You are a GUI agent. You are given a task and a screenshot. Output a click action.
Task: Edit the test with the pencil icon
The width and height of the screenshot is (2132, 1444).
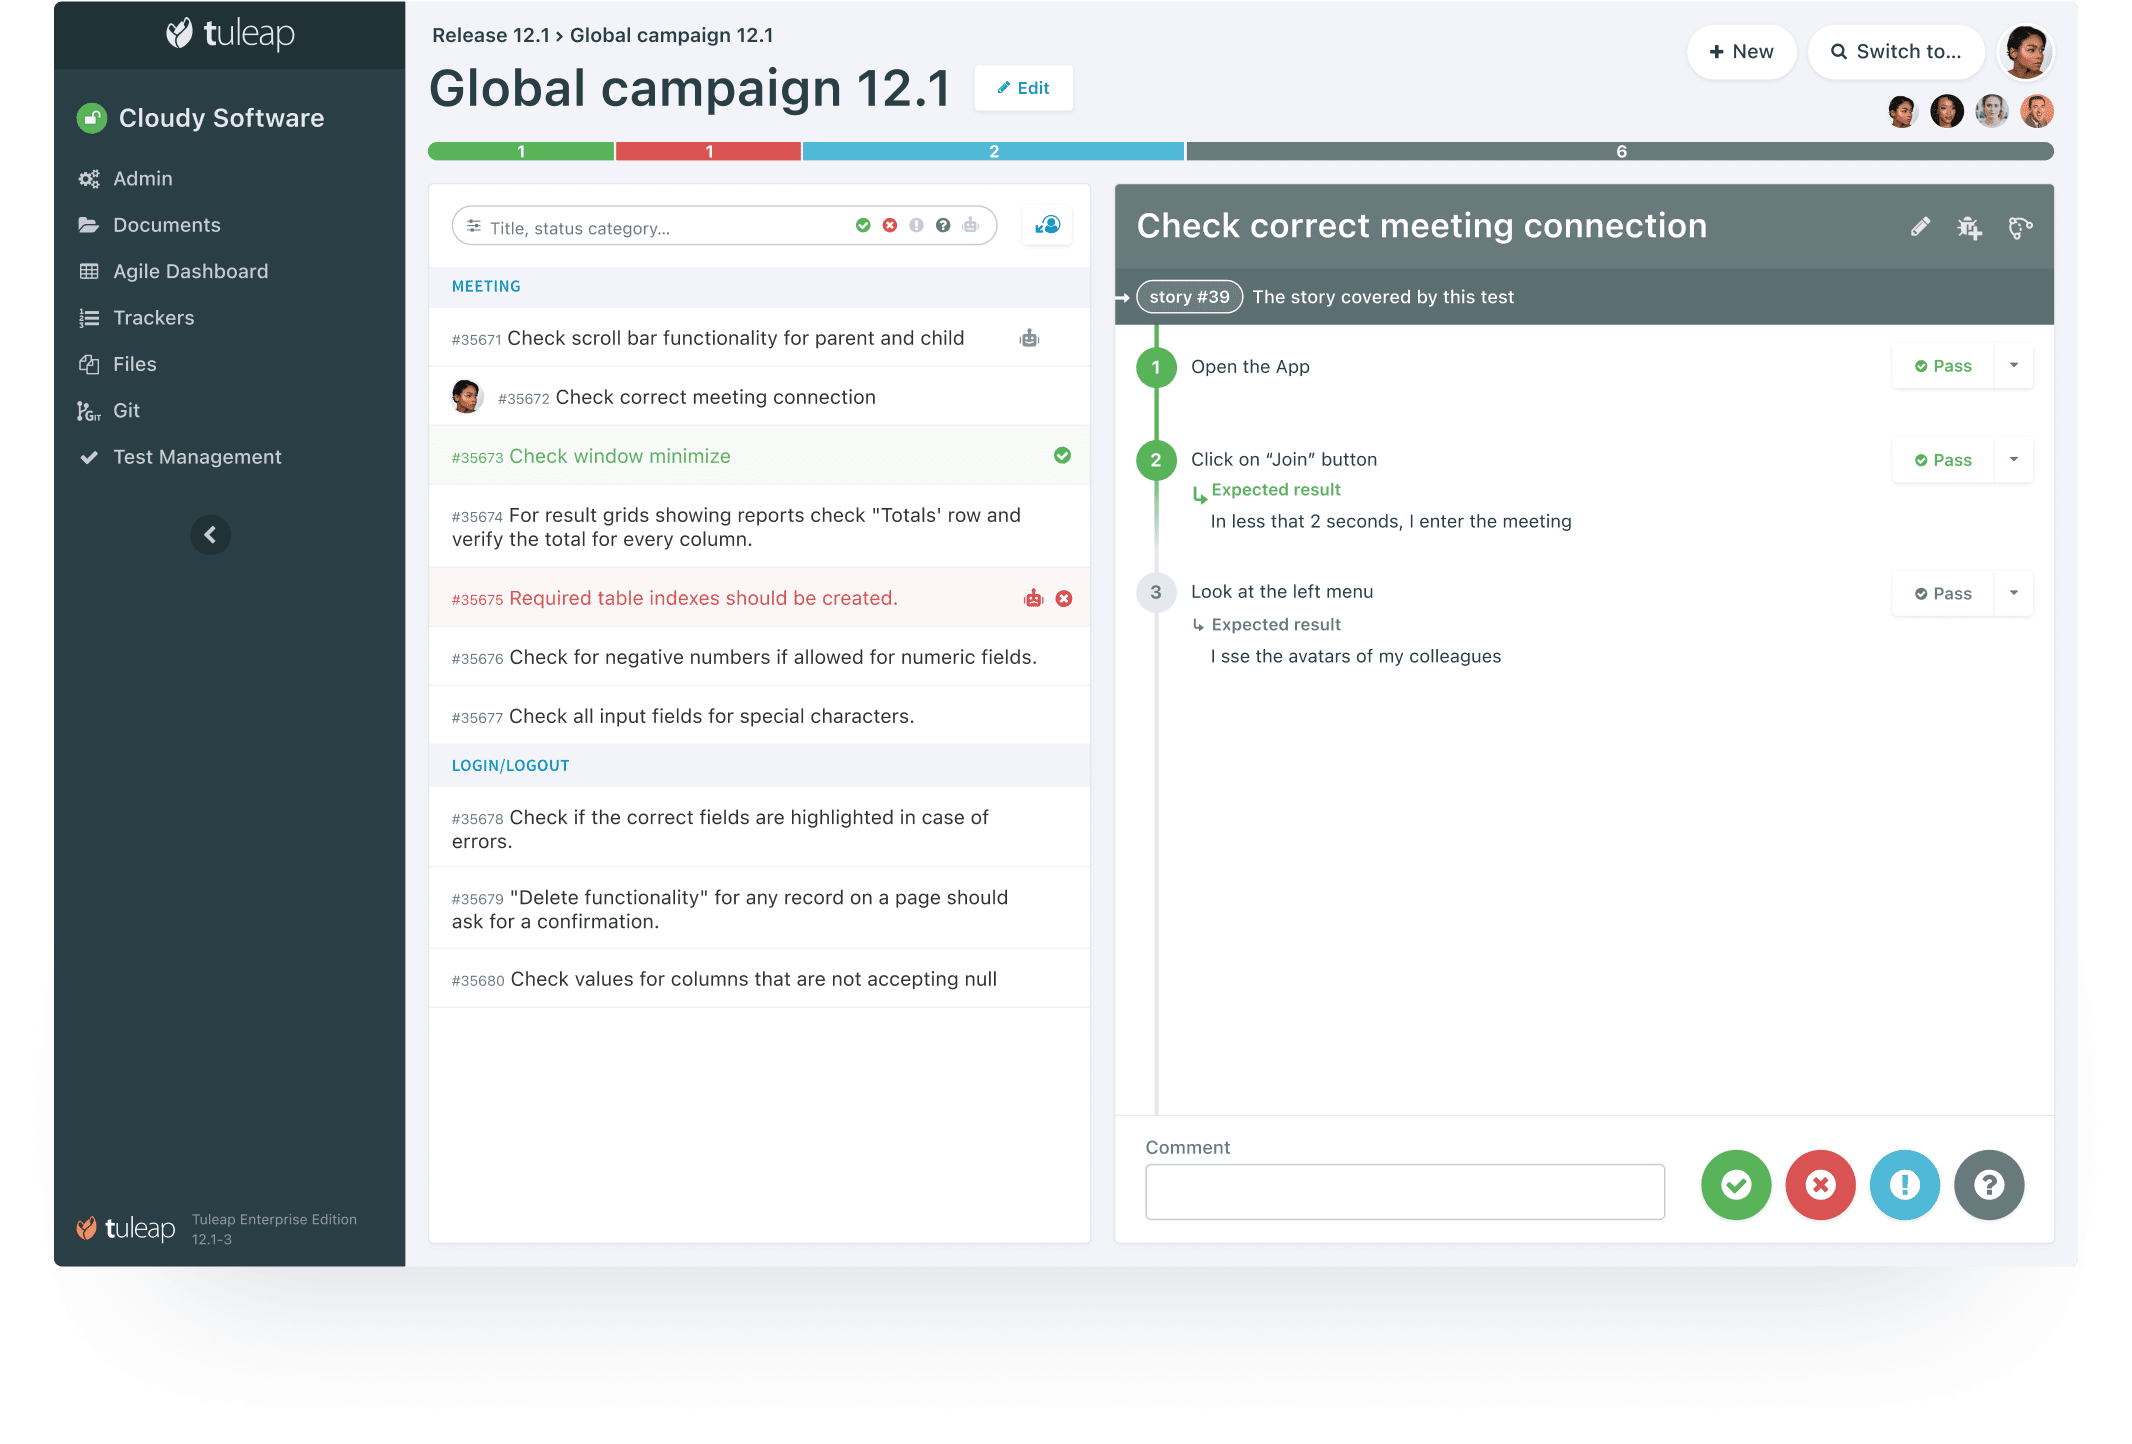(1920, 227)
